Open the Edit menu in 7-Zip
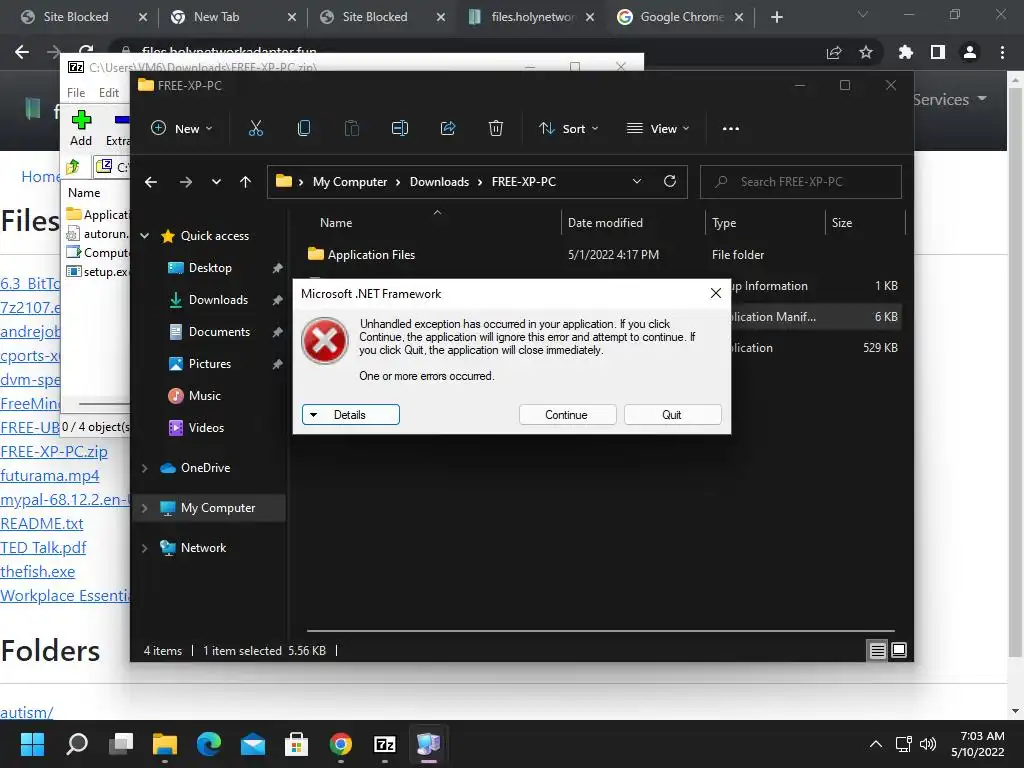The height and width of the screenshot is (768, 1024). tap(109, 93)
